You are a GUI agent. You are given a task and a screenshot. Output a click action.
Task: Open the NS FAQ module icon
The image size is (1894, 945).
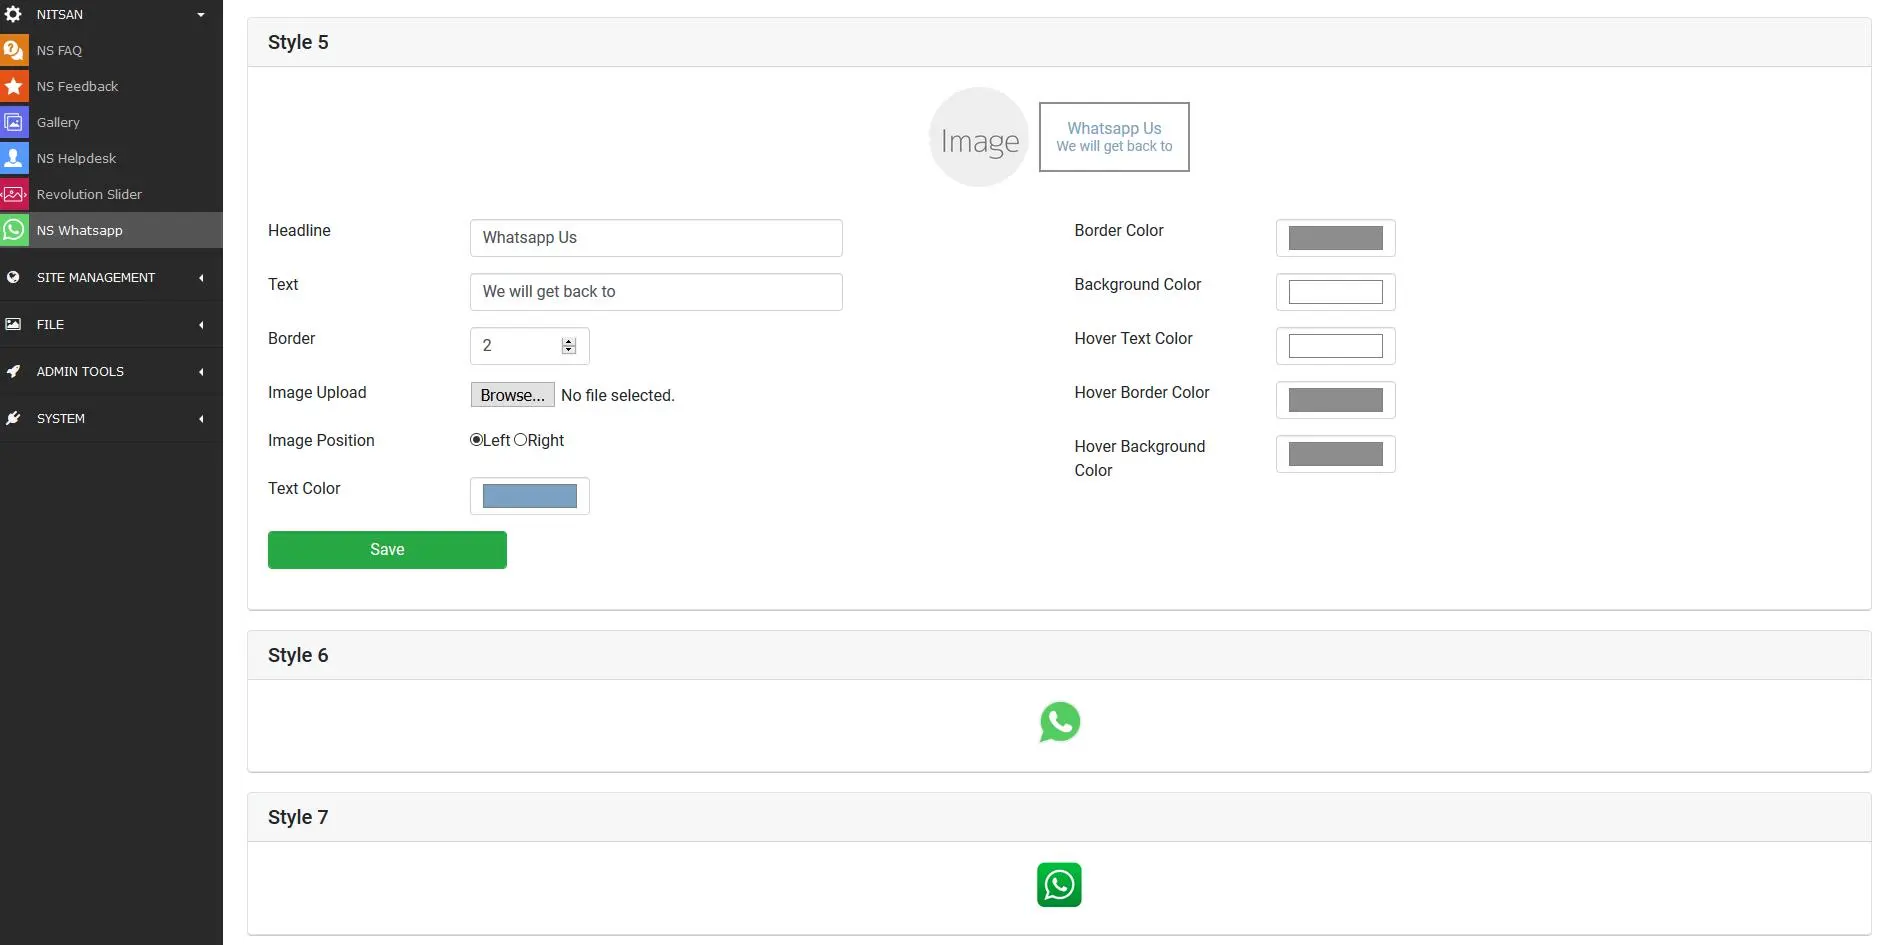coord(14,50)
